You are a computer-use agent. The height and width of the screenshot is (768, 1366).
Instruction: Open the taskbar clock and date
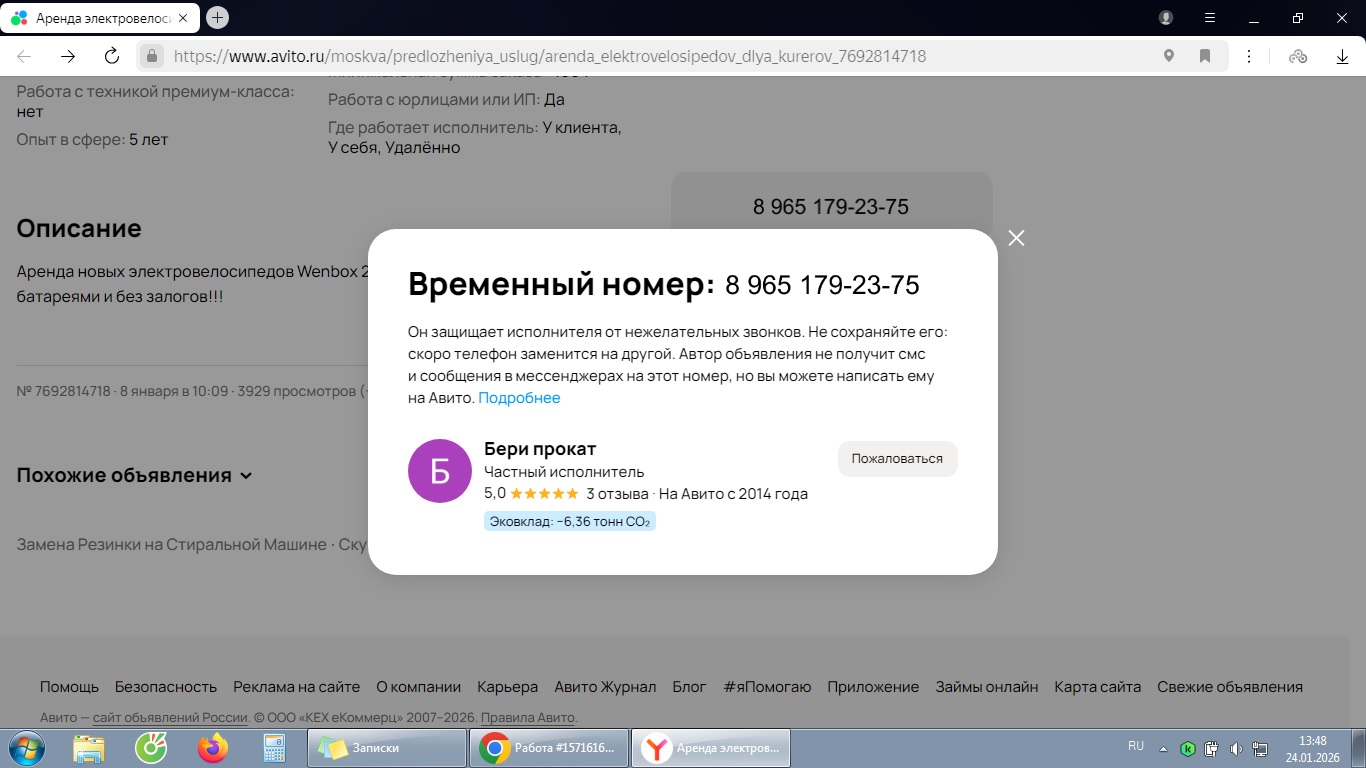tap(1312, 748)
